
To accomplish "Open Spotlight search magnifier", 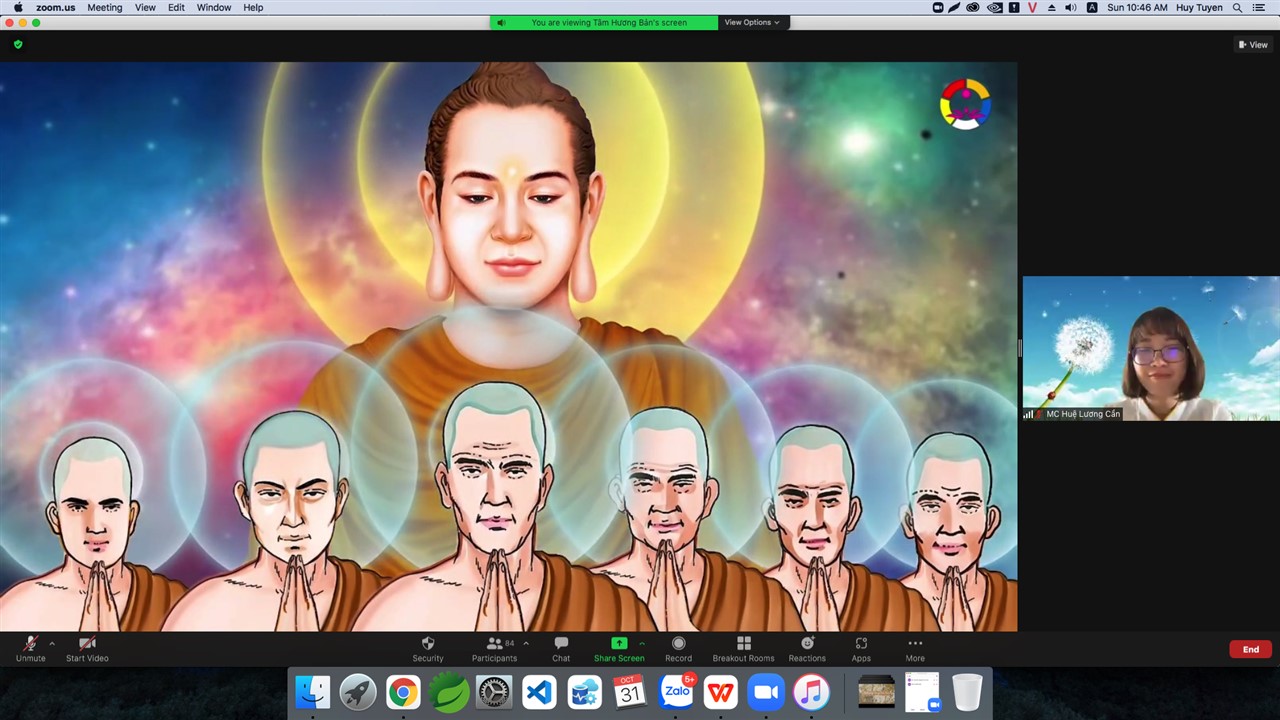I will coord(1237,7).
